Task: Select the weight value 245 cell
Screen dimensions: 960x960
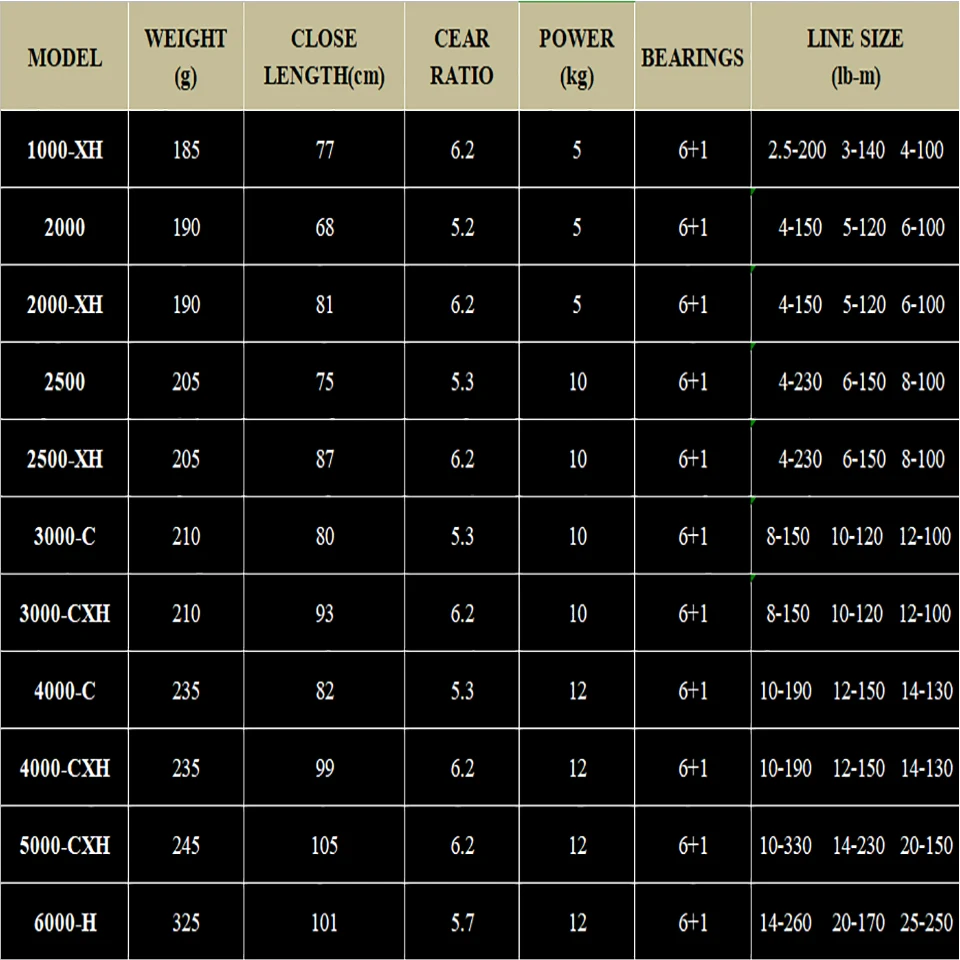Action: pyautogui.click(x=185, y=846)
